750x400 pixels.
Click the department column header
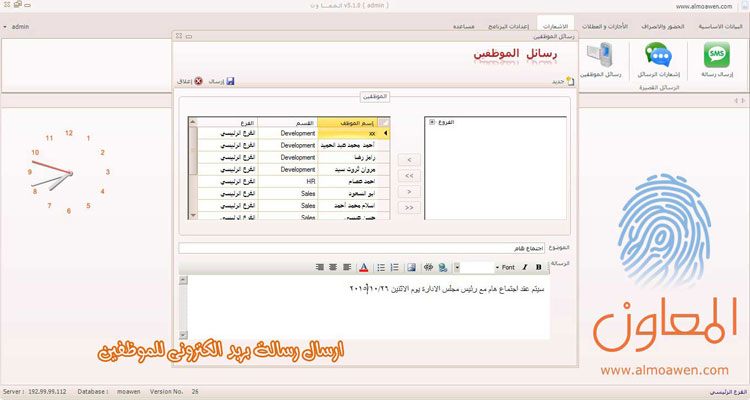click(287, 123)
